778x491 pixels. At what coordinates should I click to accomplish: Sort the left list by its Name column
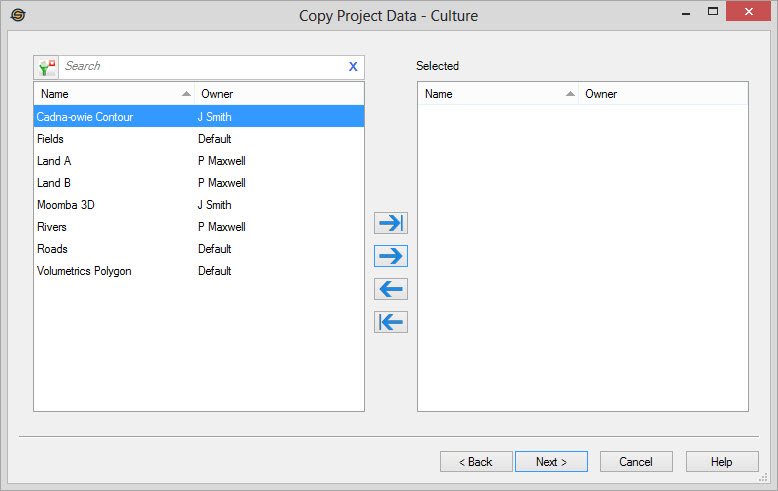point(114,94)
